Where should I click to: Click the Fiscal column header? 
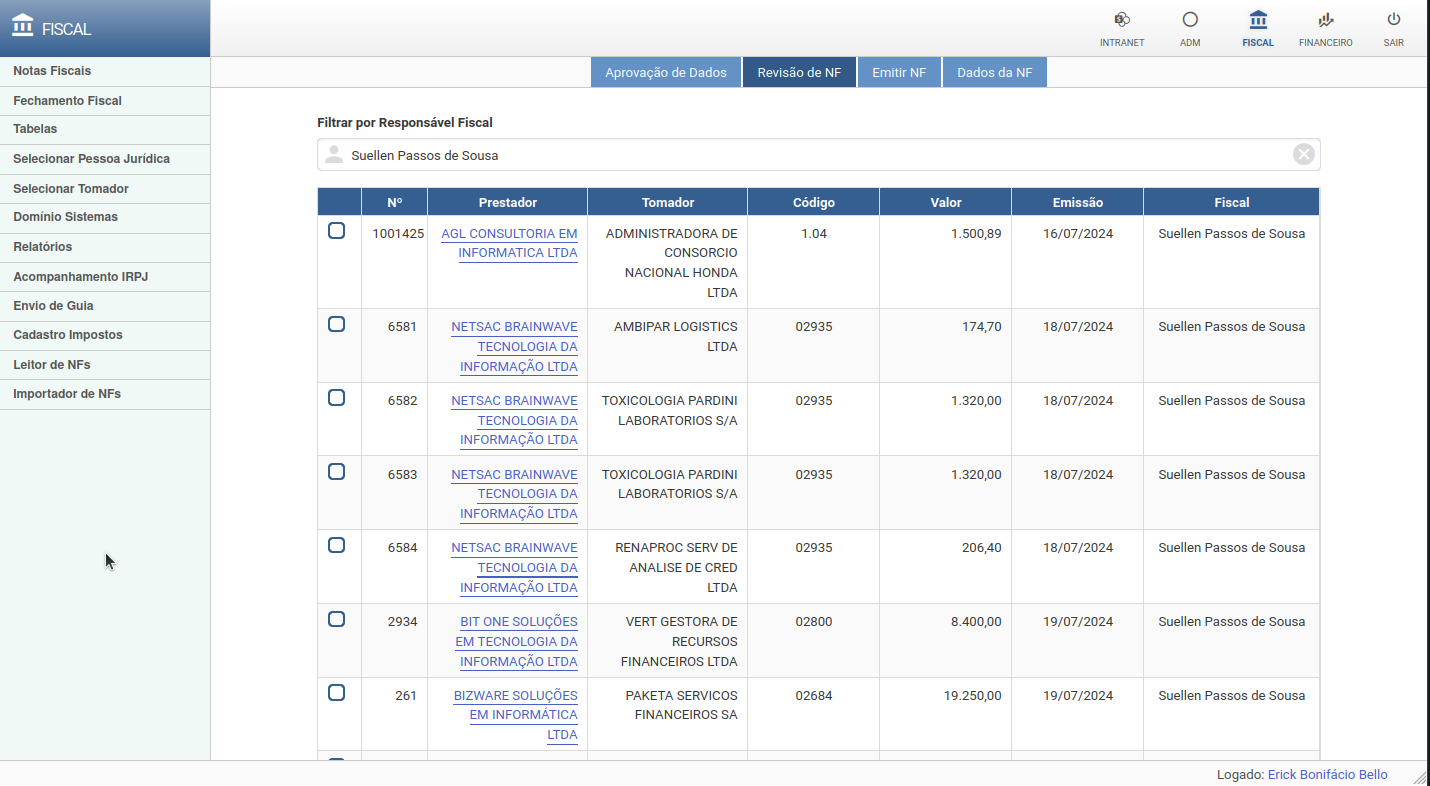point(1232,202)
